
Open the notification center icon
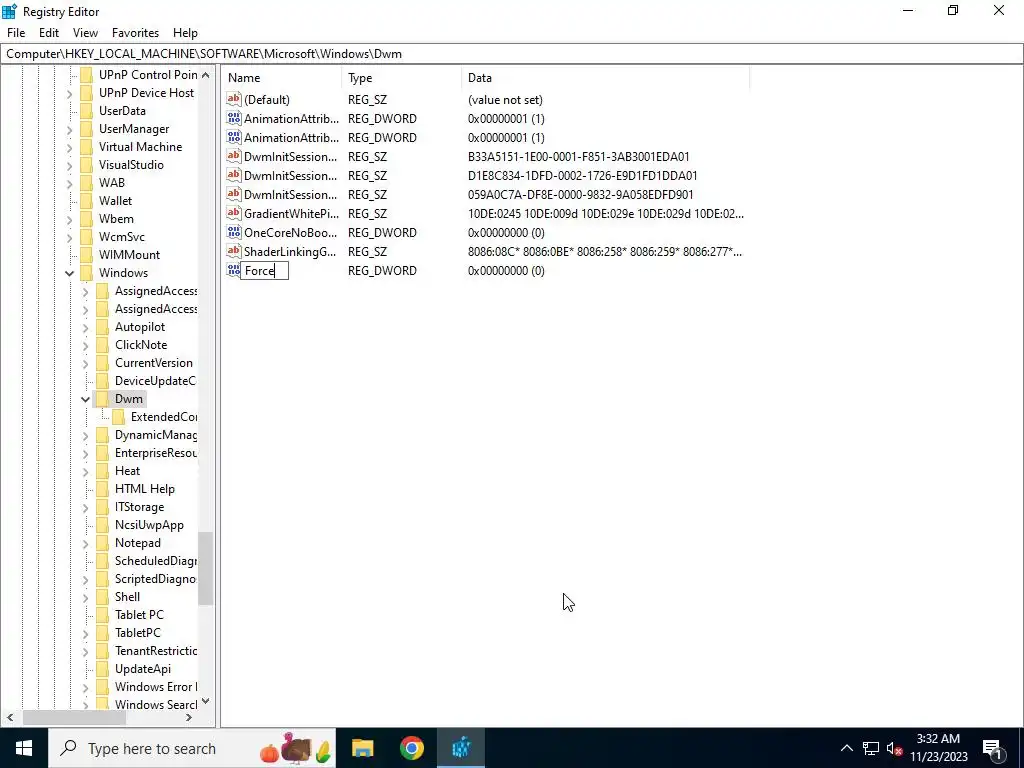click(992, 748)
